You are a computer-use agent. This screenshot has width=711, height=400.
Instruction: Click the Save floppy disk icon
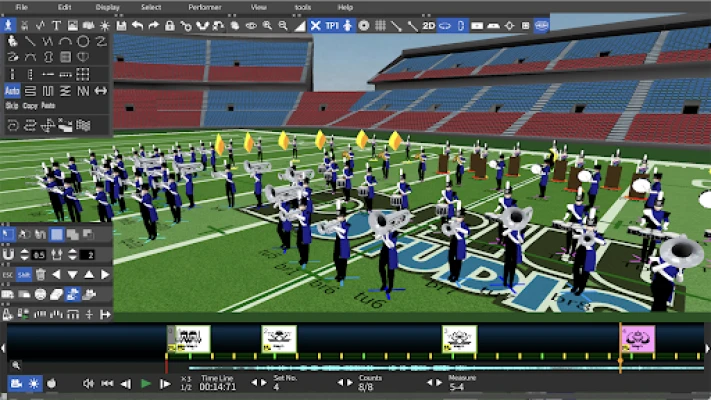(121, 24)
